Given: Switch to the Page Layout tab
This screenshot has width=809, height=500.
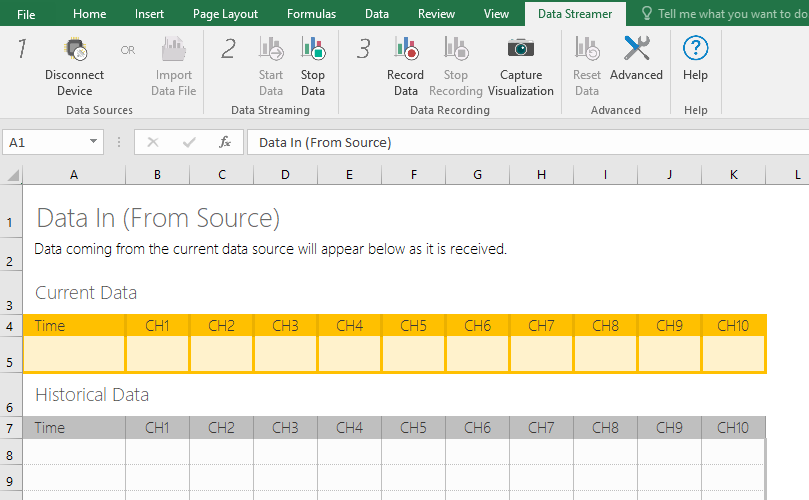Looking at the screenshot, I should tap(226, 14).
